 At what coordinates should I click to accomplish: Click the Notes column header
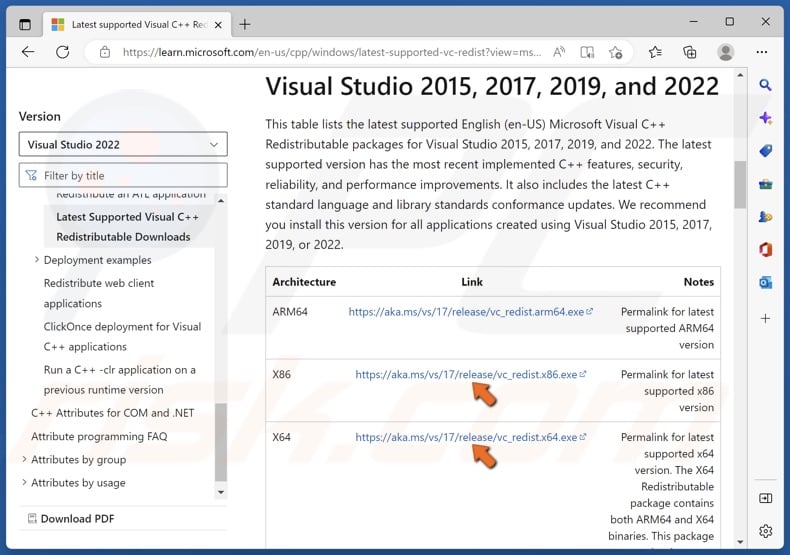click(698, 282)
